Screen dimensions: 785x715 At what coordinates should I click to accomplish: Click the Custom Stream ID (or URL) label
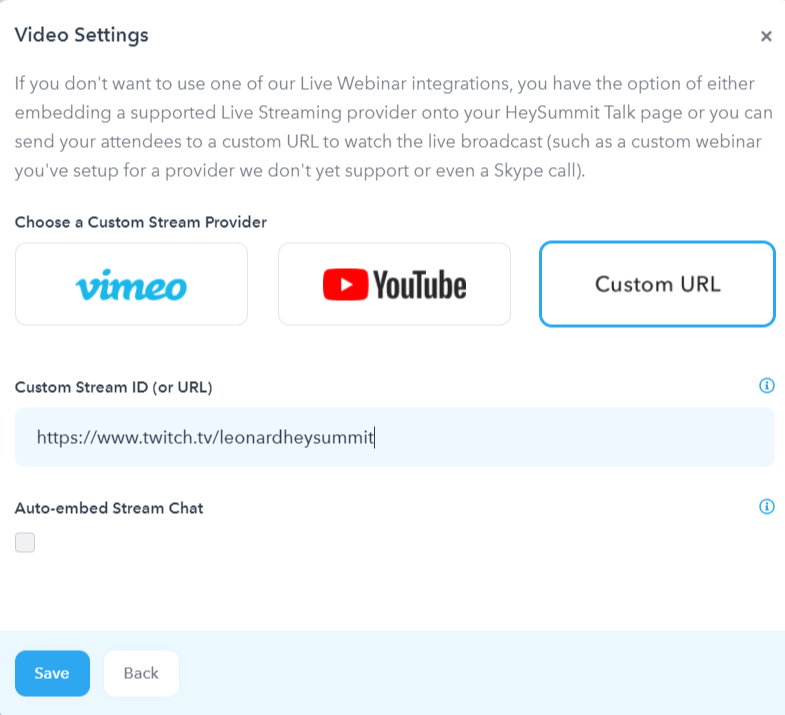114,387
